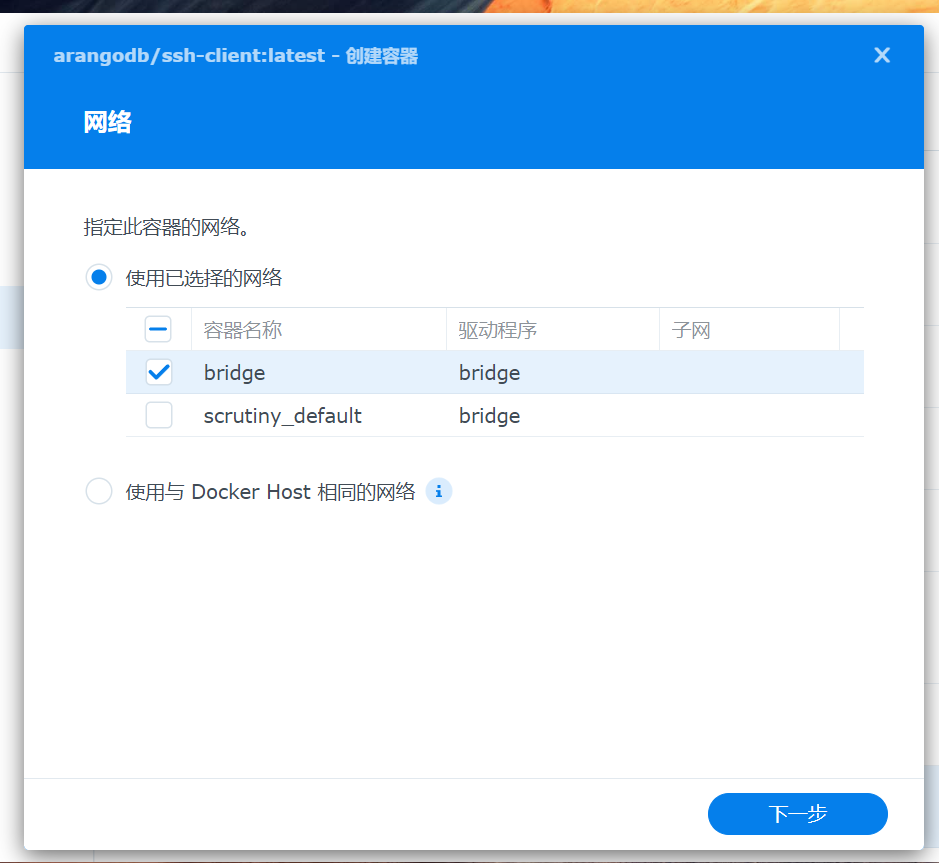The height and width of the screenshot is (863, 939).
Task: Select the scrutiny_default network name cell
Action: pos(283,416)
